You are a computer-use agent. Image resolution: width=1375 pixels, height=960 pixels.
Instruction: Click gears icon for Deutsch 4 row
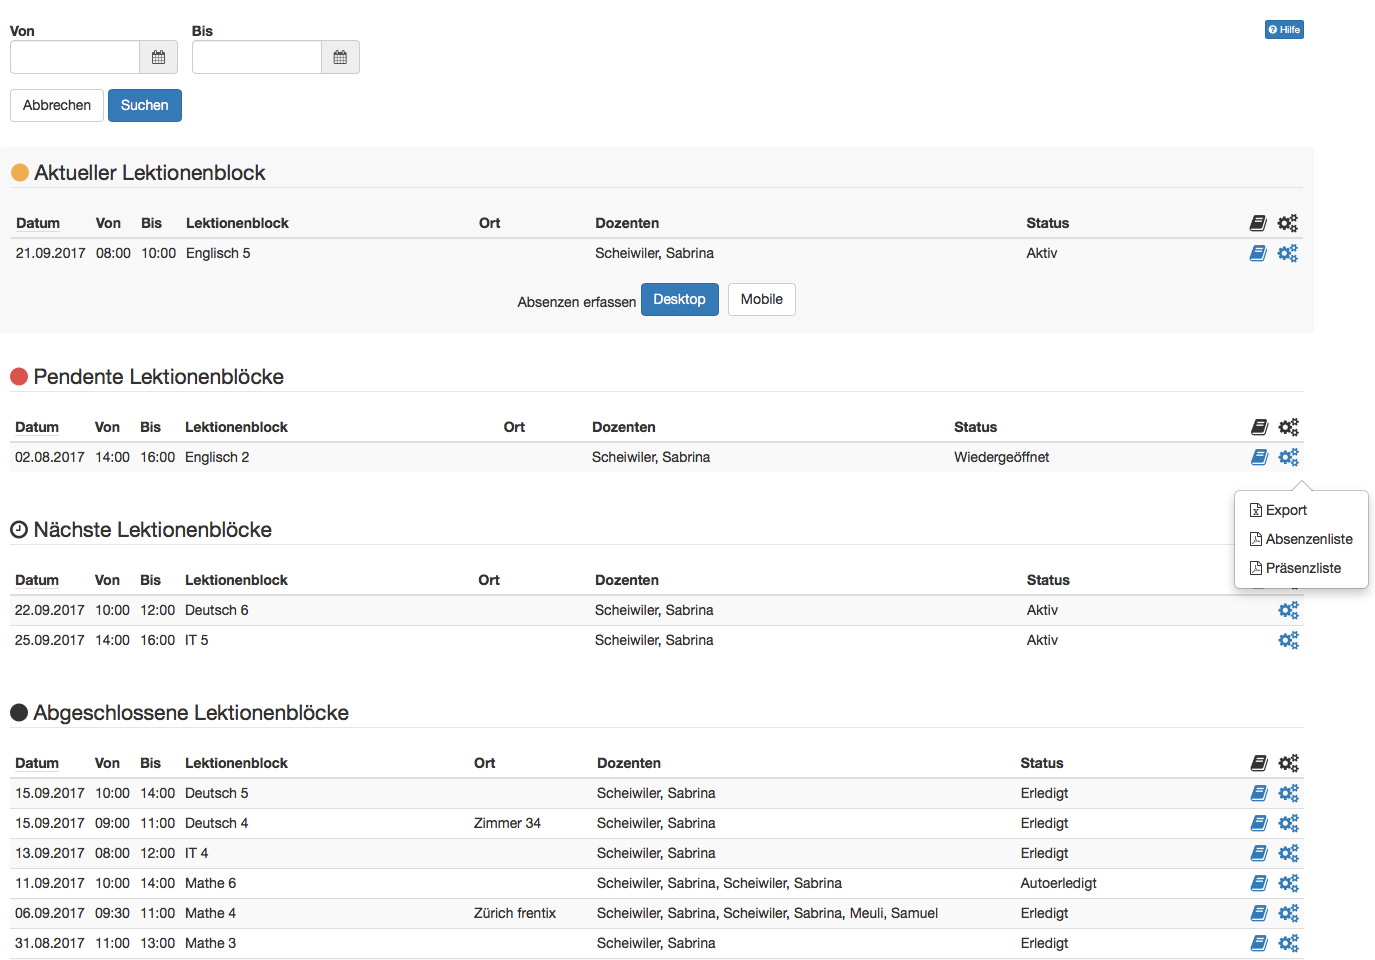1289,823
